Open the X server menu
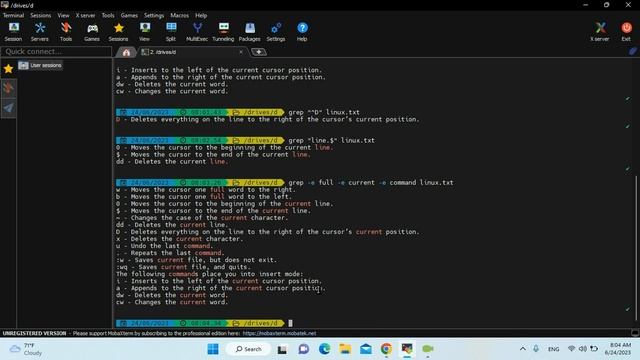 point(85,16)
